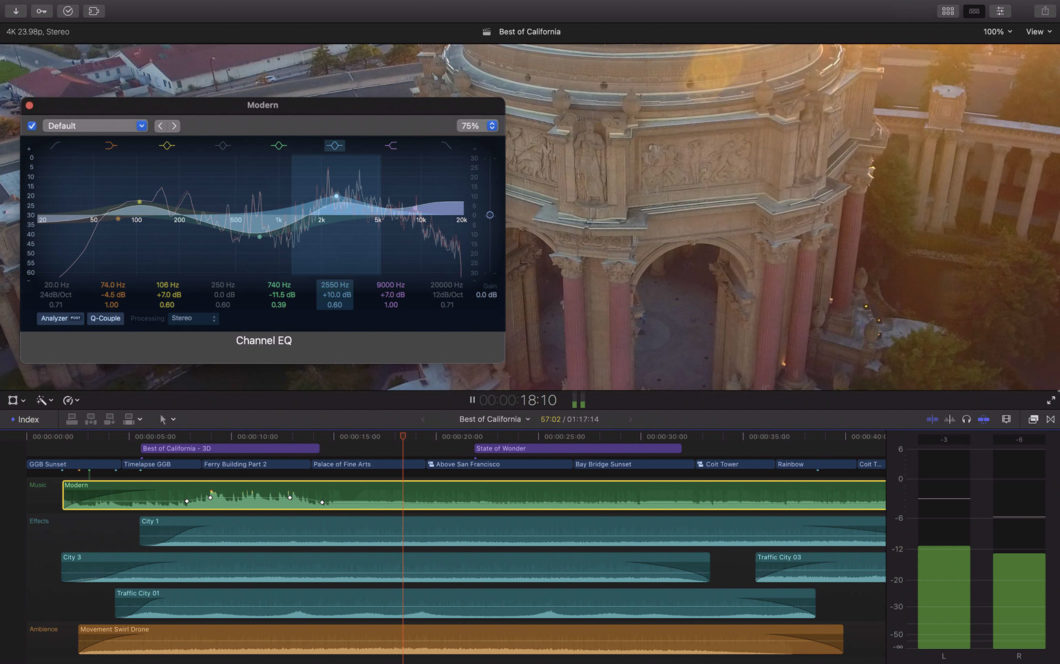Enable Q-Couple in the Channel EQ window
Viewport: 1060px width, 664px height.
105,318
